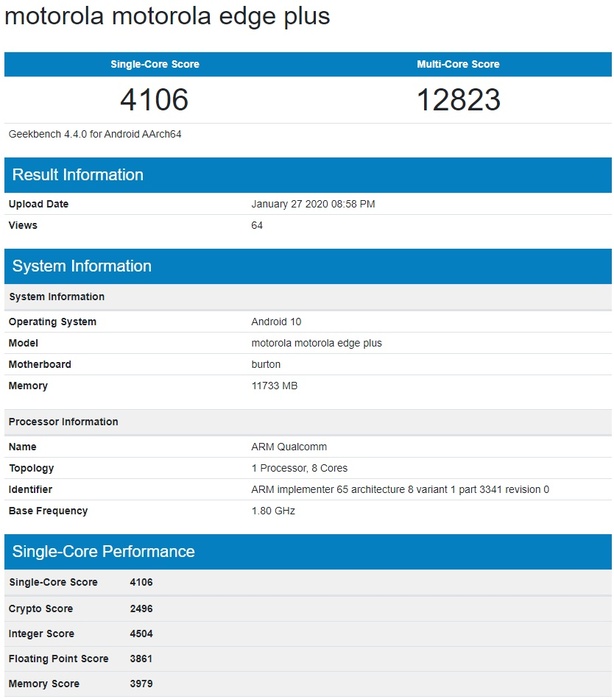Click the page title motorola edge plus

(167, 17)
